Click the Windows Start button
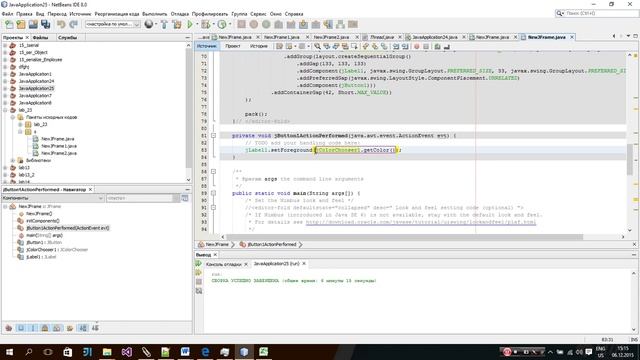The height and width of the screenshot is (360, 640). pos(9,351)
